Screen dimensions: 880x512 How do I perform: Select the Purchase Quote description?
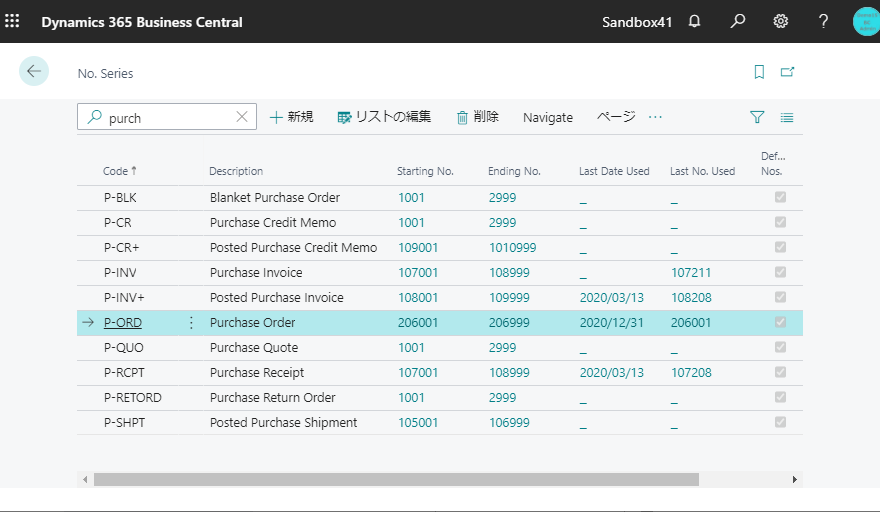254,348
